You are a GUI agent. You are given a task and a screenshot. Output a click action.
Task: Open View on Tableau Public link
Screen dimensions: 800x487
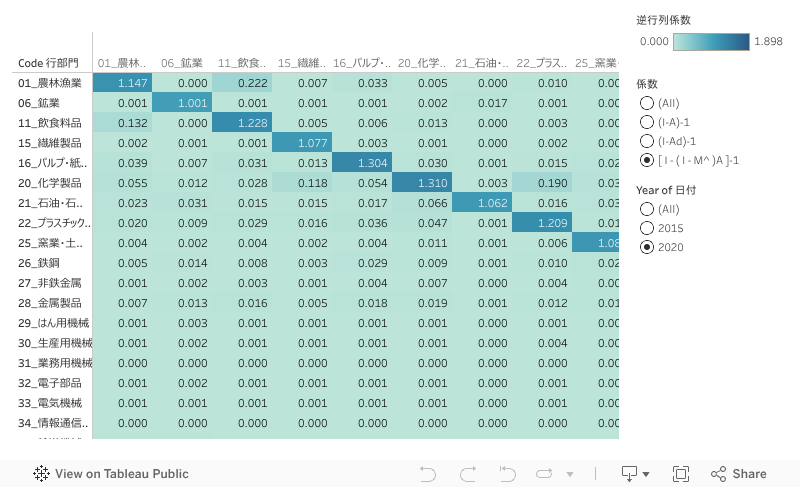(x=121, y=474)
